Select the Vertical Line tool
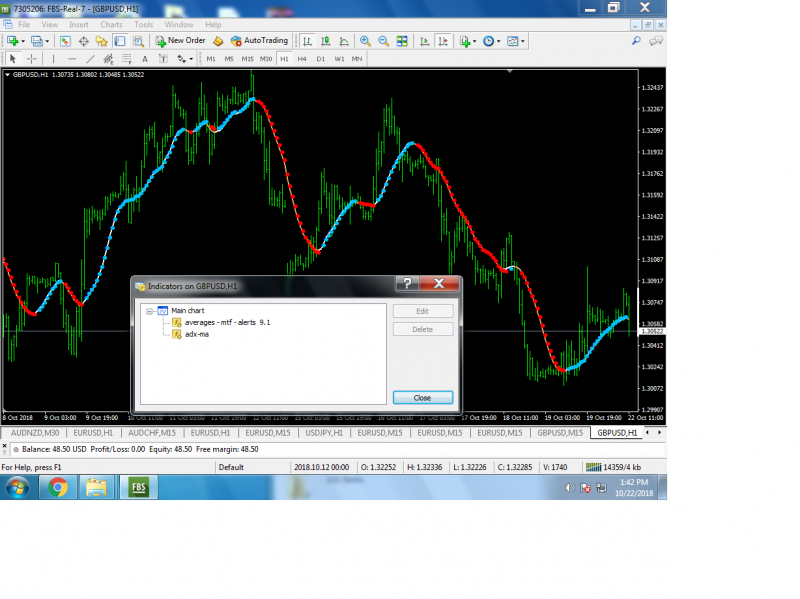This screenshot has height=599, width=800. point(53,59)
